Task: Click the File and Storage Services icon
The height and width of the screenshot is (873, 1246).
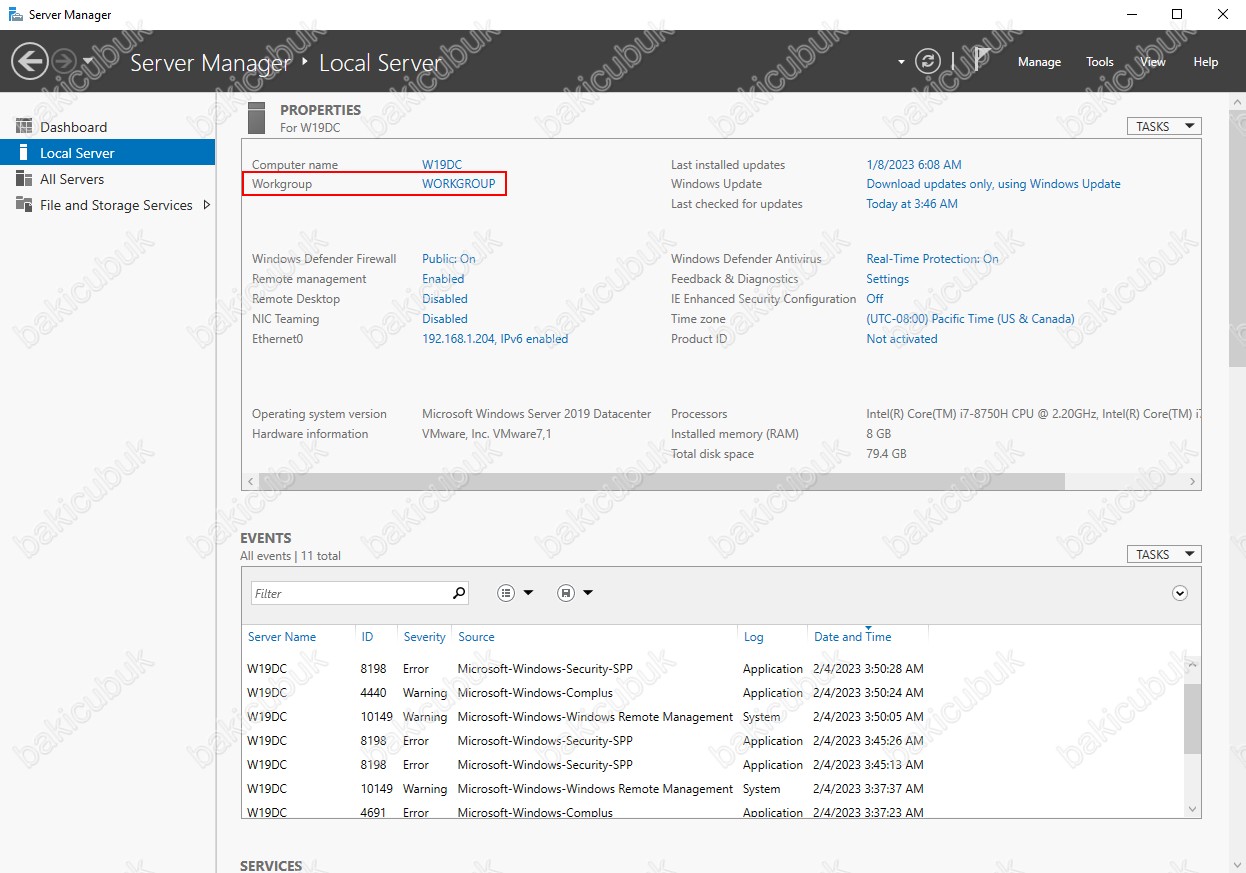Action: 24,205
